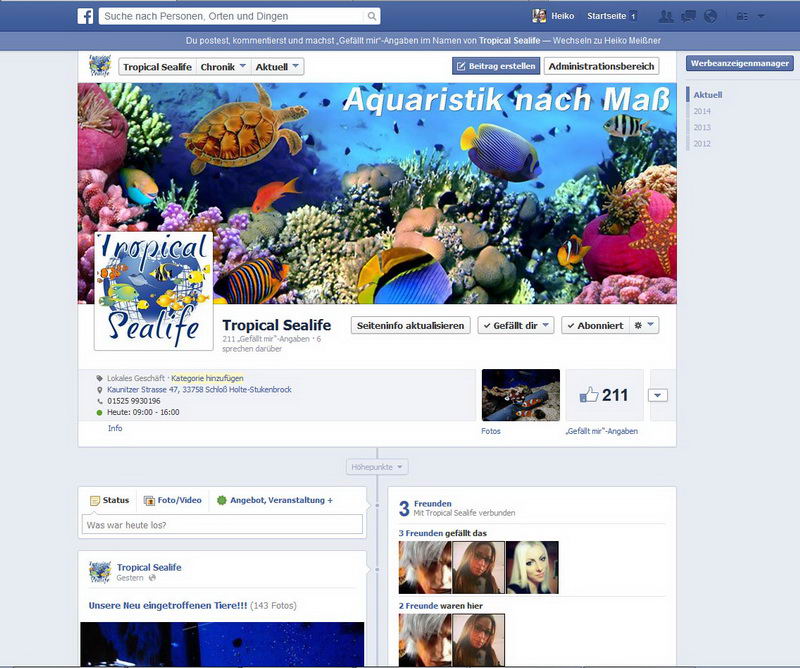The width and height of the screenshot is (800, 668).
Task: Open the Fotos aquarium thumbnail
Action: tap(521, 395)
